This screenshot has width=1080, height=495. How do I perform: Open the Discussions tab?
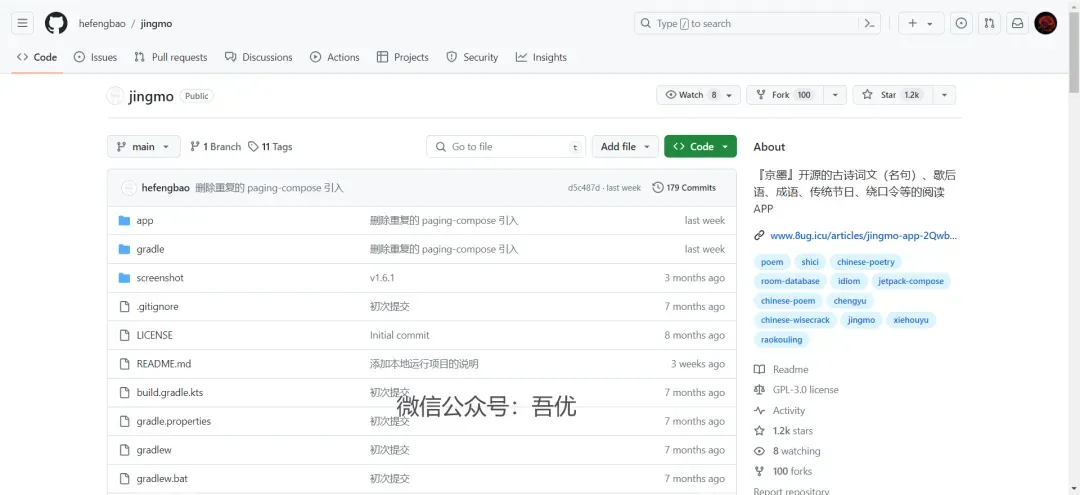[x=259, y=57]
